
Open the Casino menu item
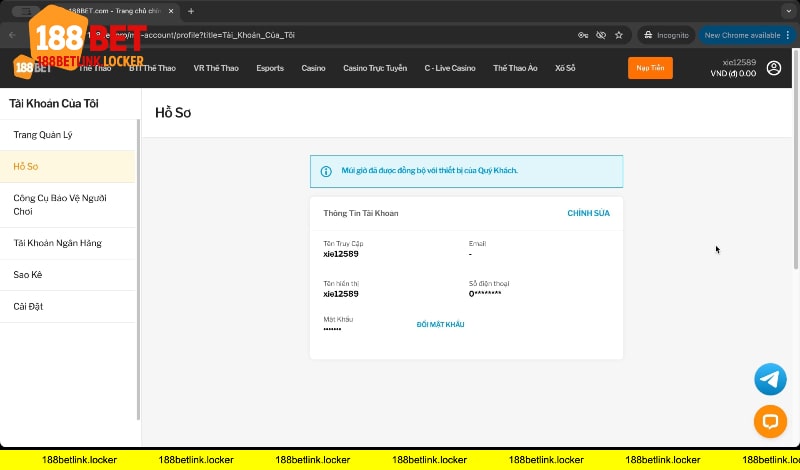point(313,68)
